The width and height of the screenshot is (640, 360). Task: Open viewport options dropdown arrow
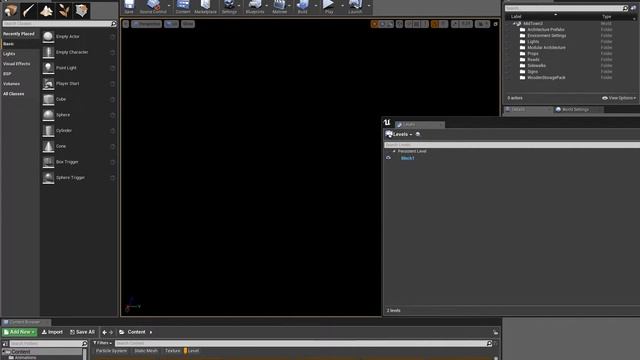(x=126, y=24)
